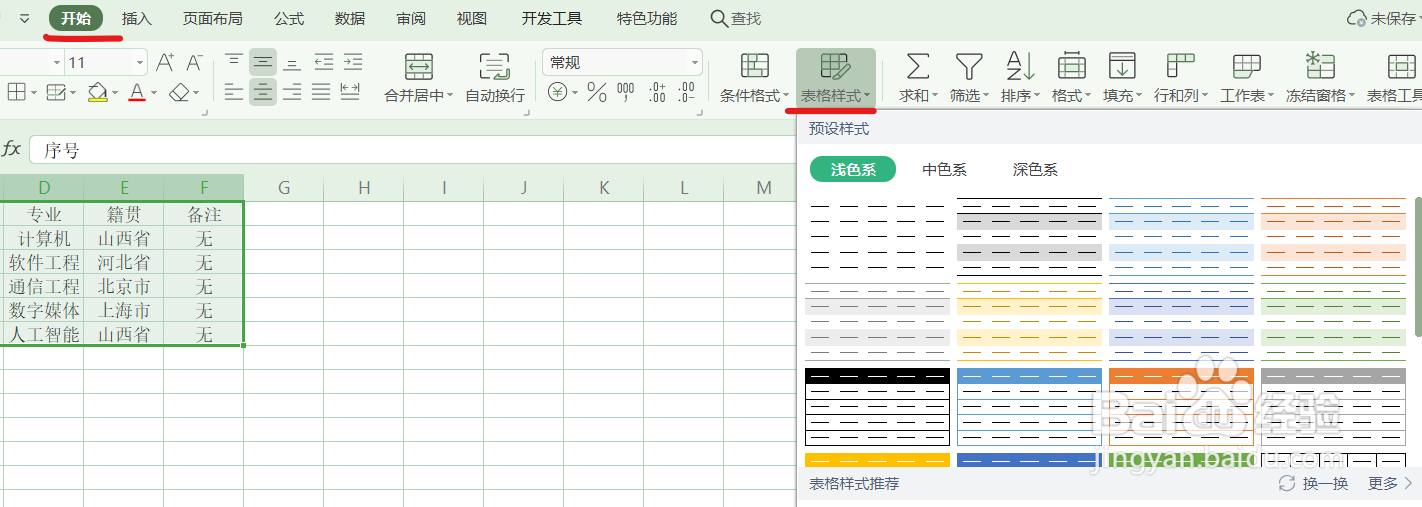Choose the orange header table style

tap(1181, 407)
